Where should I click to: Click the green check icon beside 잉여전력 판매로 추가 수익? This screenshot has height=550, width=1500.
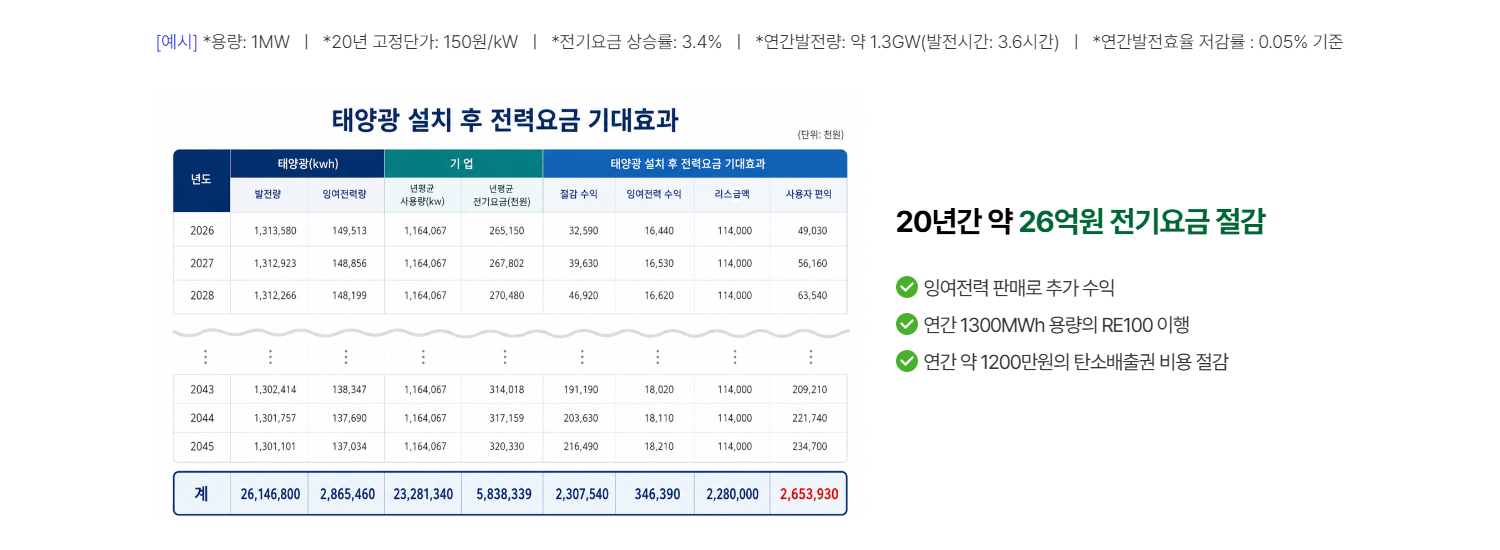pos(907,288)
